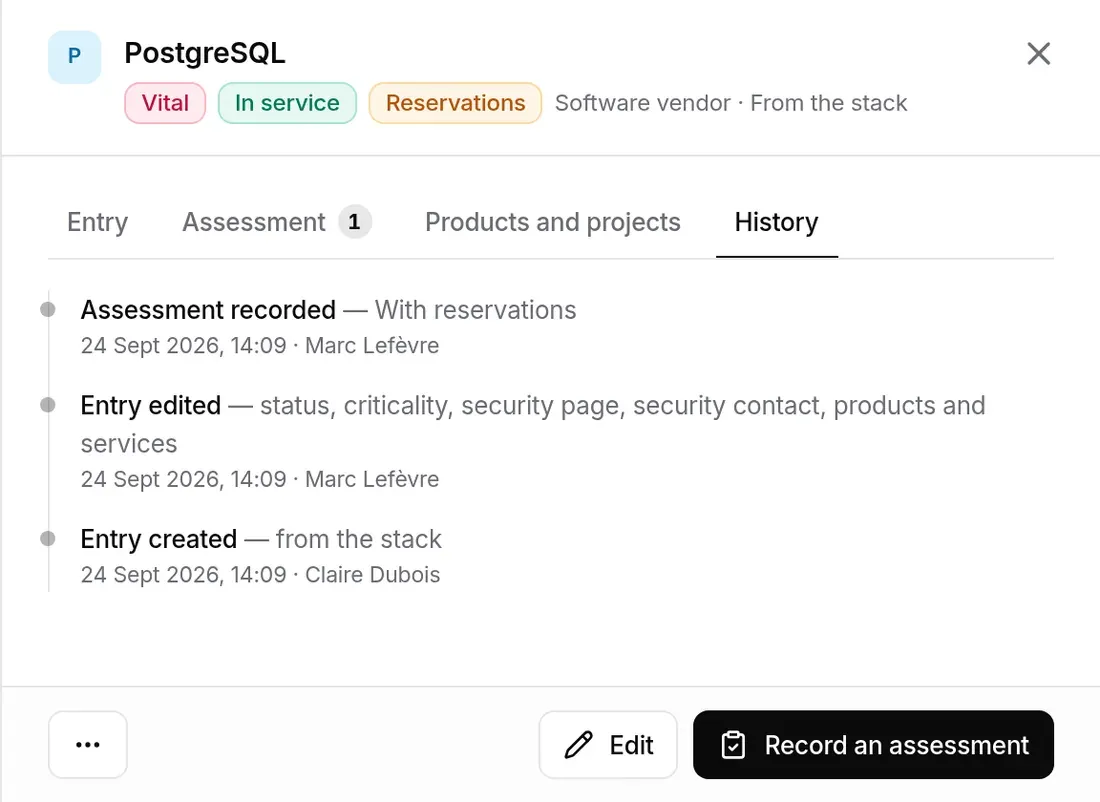Viewport: 1100px width, 802px height.
Task: Click Record an assessment button
Action: click(x=873, y=744)
